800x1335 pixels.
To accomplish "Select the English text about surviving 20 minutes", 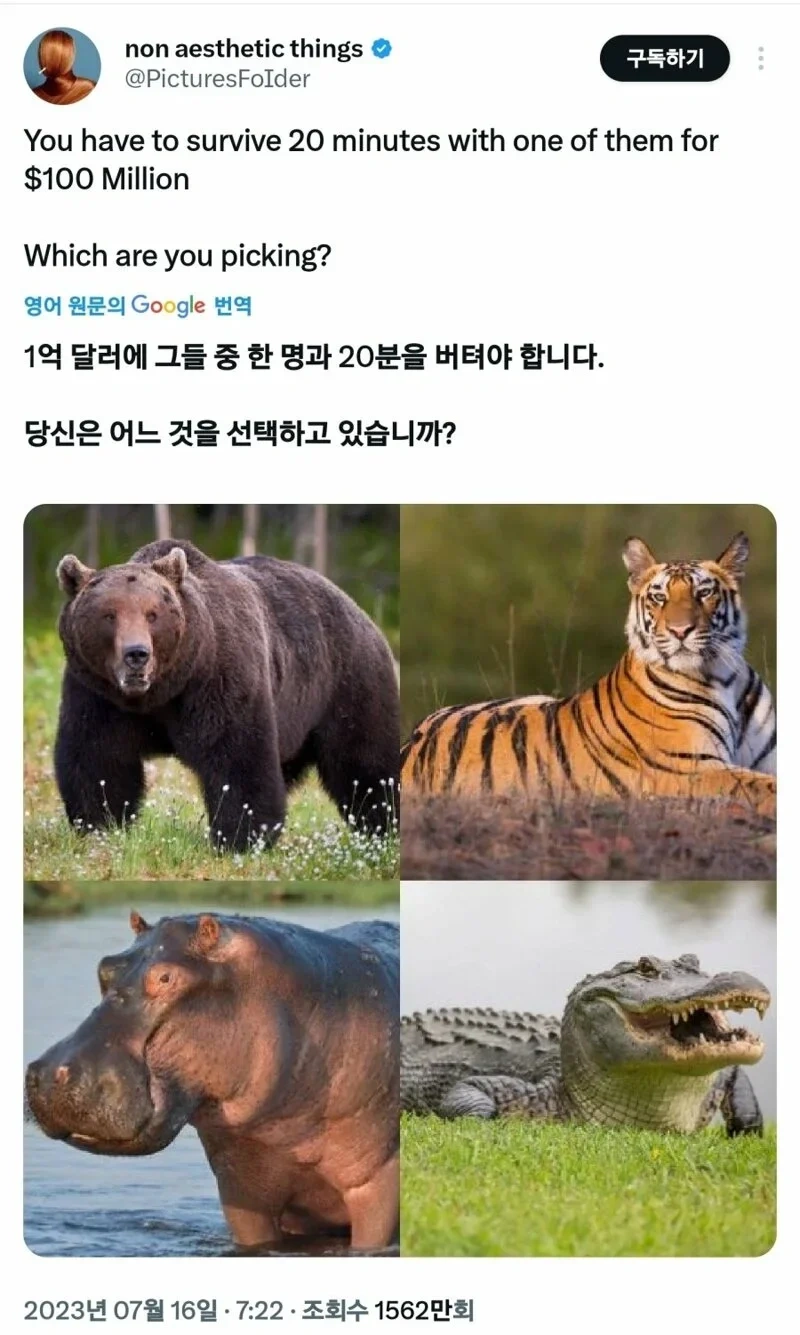I will click(371, 160).
